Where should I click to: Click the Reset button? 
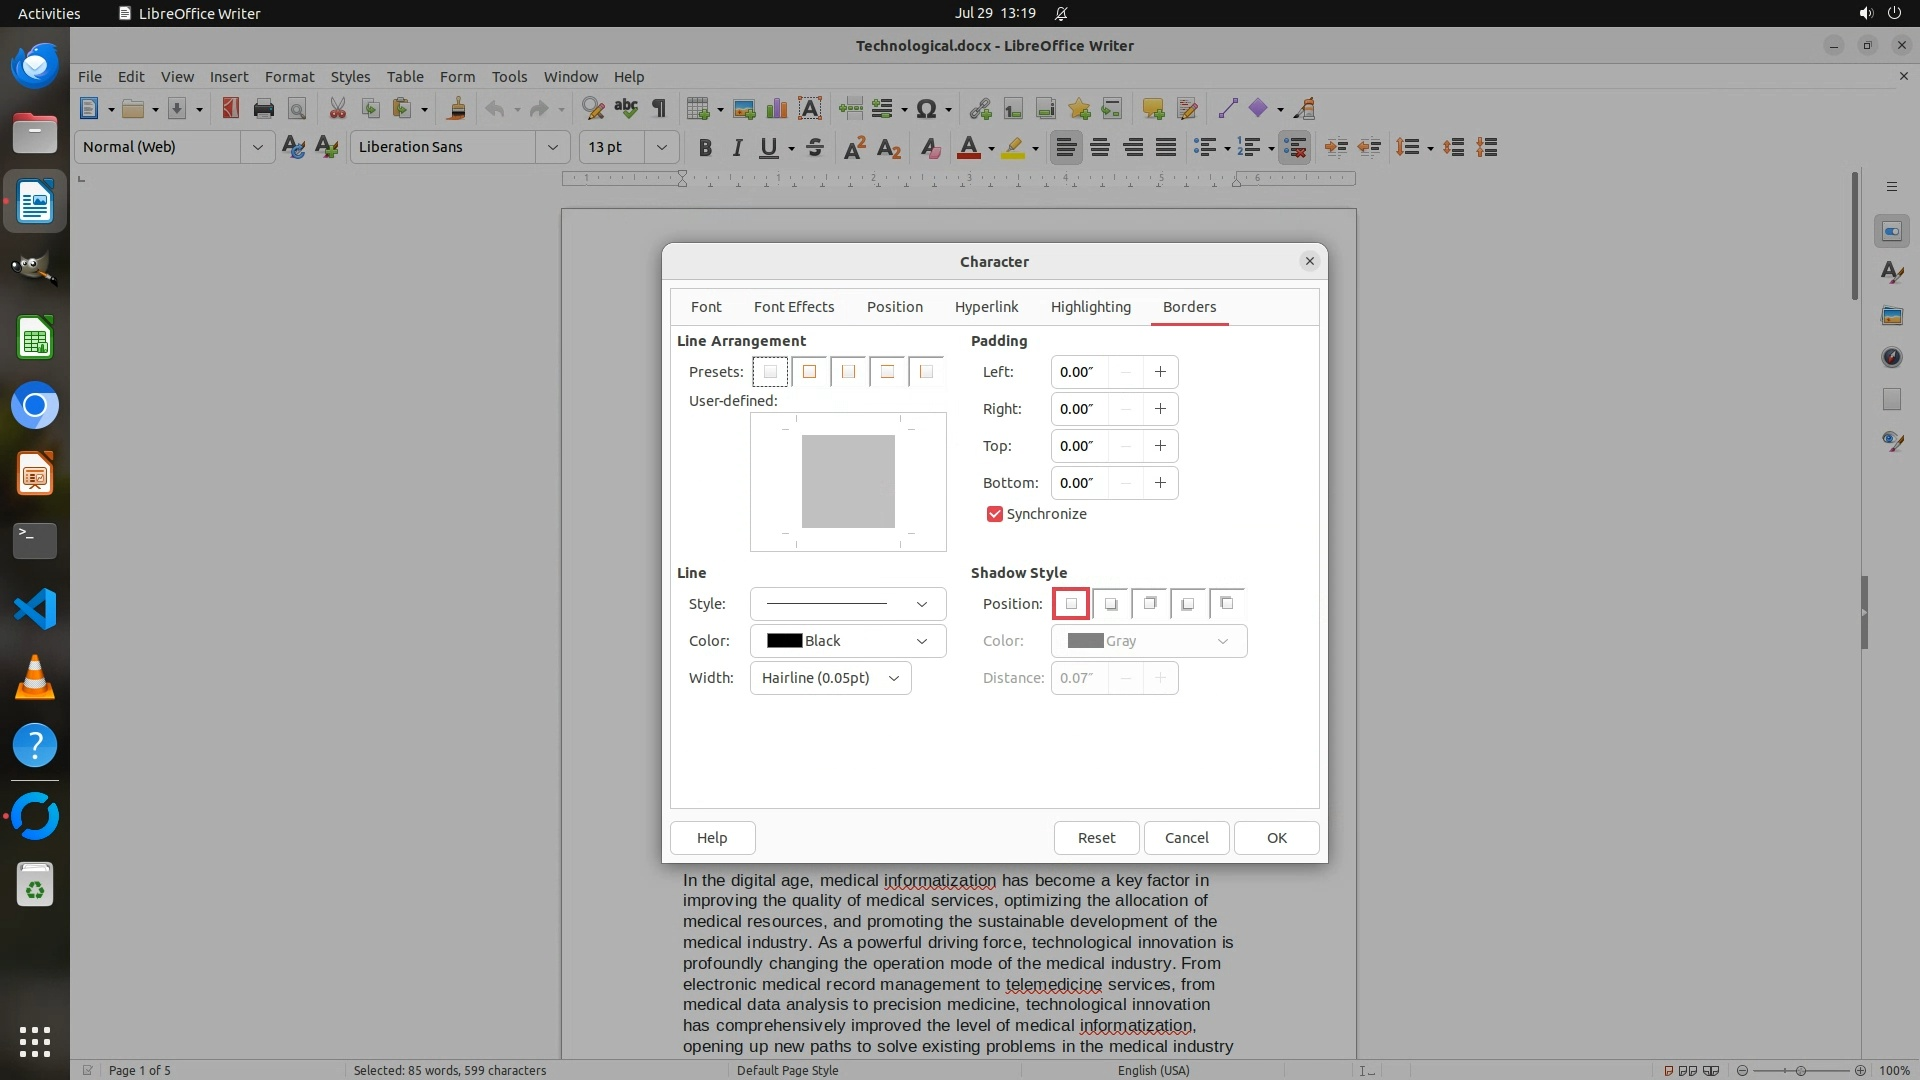click(x=1096, y=838)
